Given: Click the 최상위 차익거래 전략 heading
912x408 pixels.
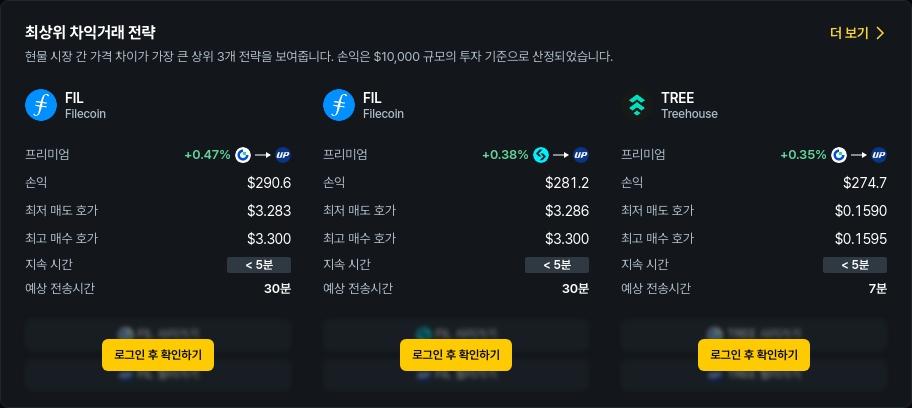Looking at the screenshot, I should (90, 33).
